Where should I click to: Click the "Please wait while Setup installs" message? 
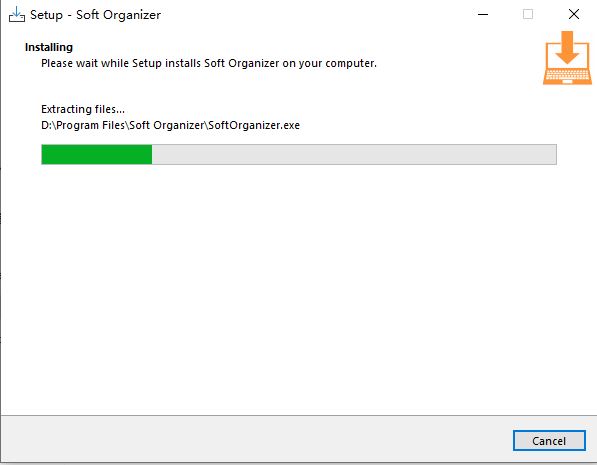click(209, 63)
